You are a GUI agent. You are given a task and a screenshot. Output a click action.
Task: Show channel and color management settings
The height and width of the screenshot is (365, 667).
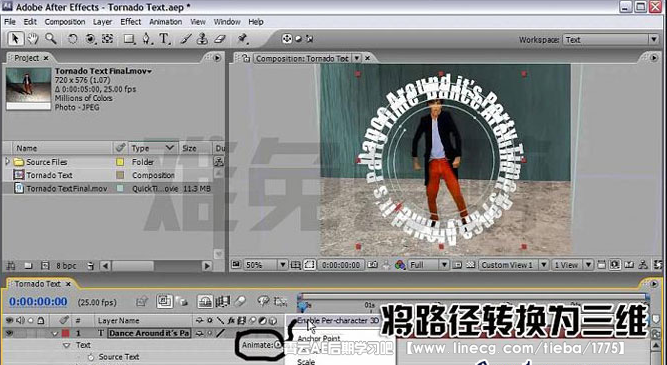coord(400,265)
